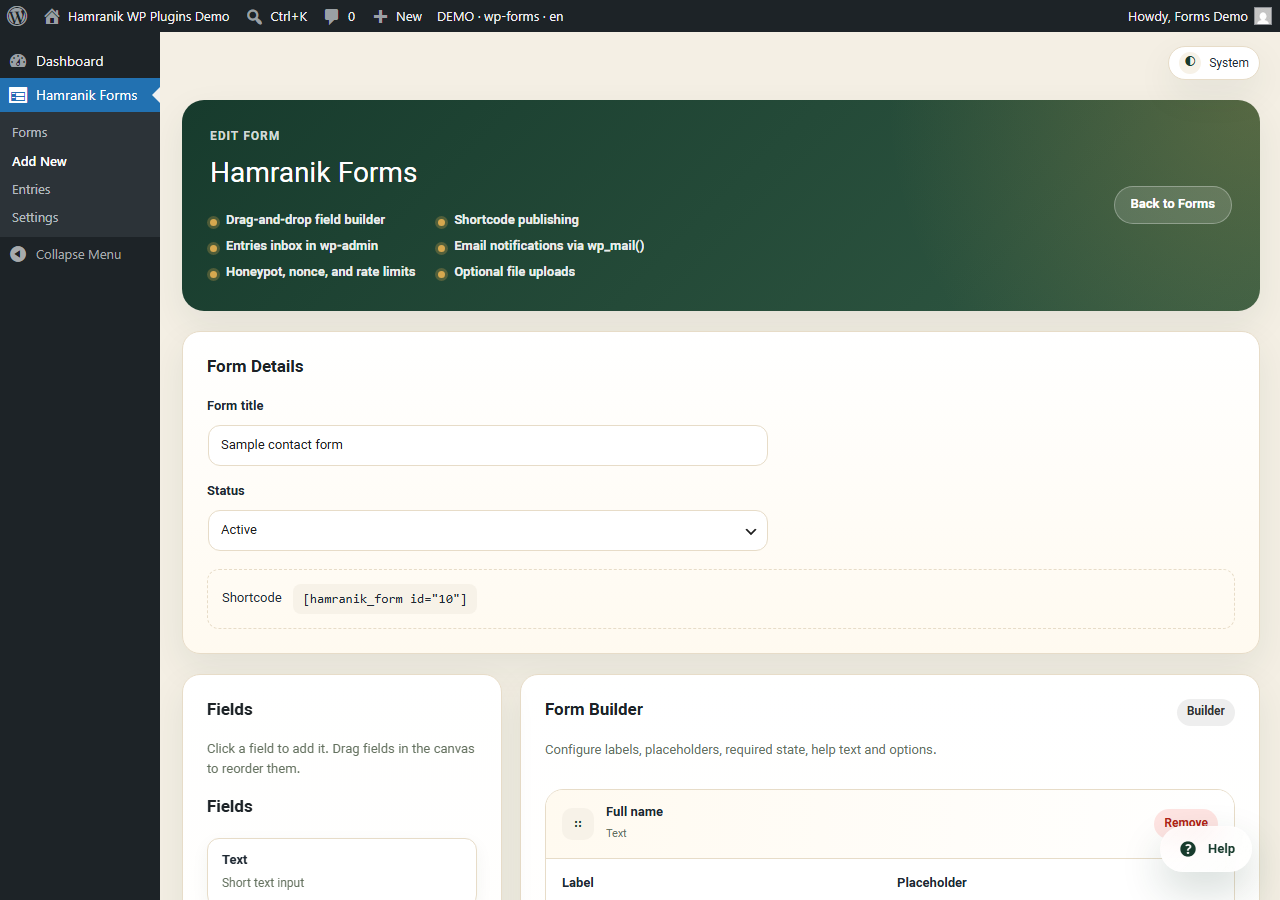
Task: Click the Placeholder label
Action: coord(932,882)
